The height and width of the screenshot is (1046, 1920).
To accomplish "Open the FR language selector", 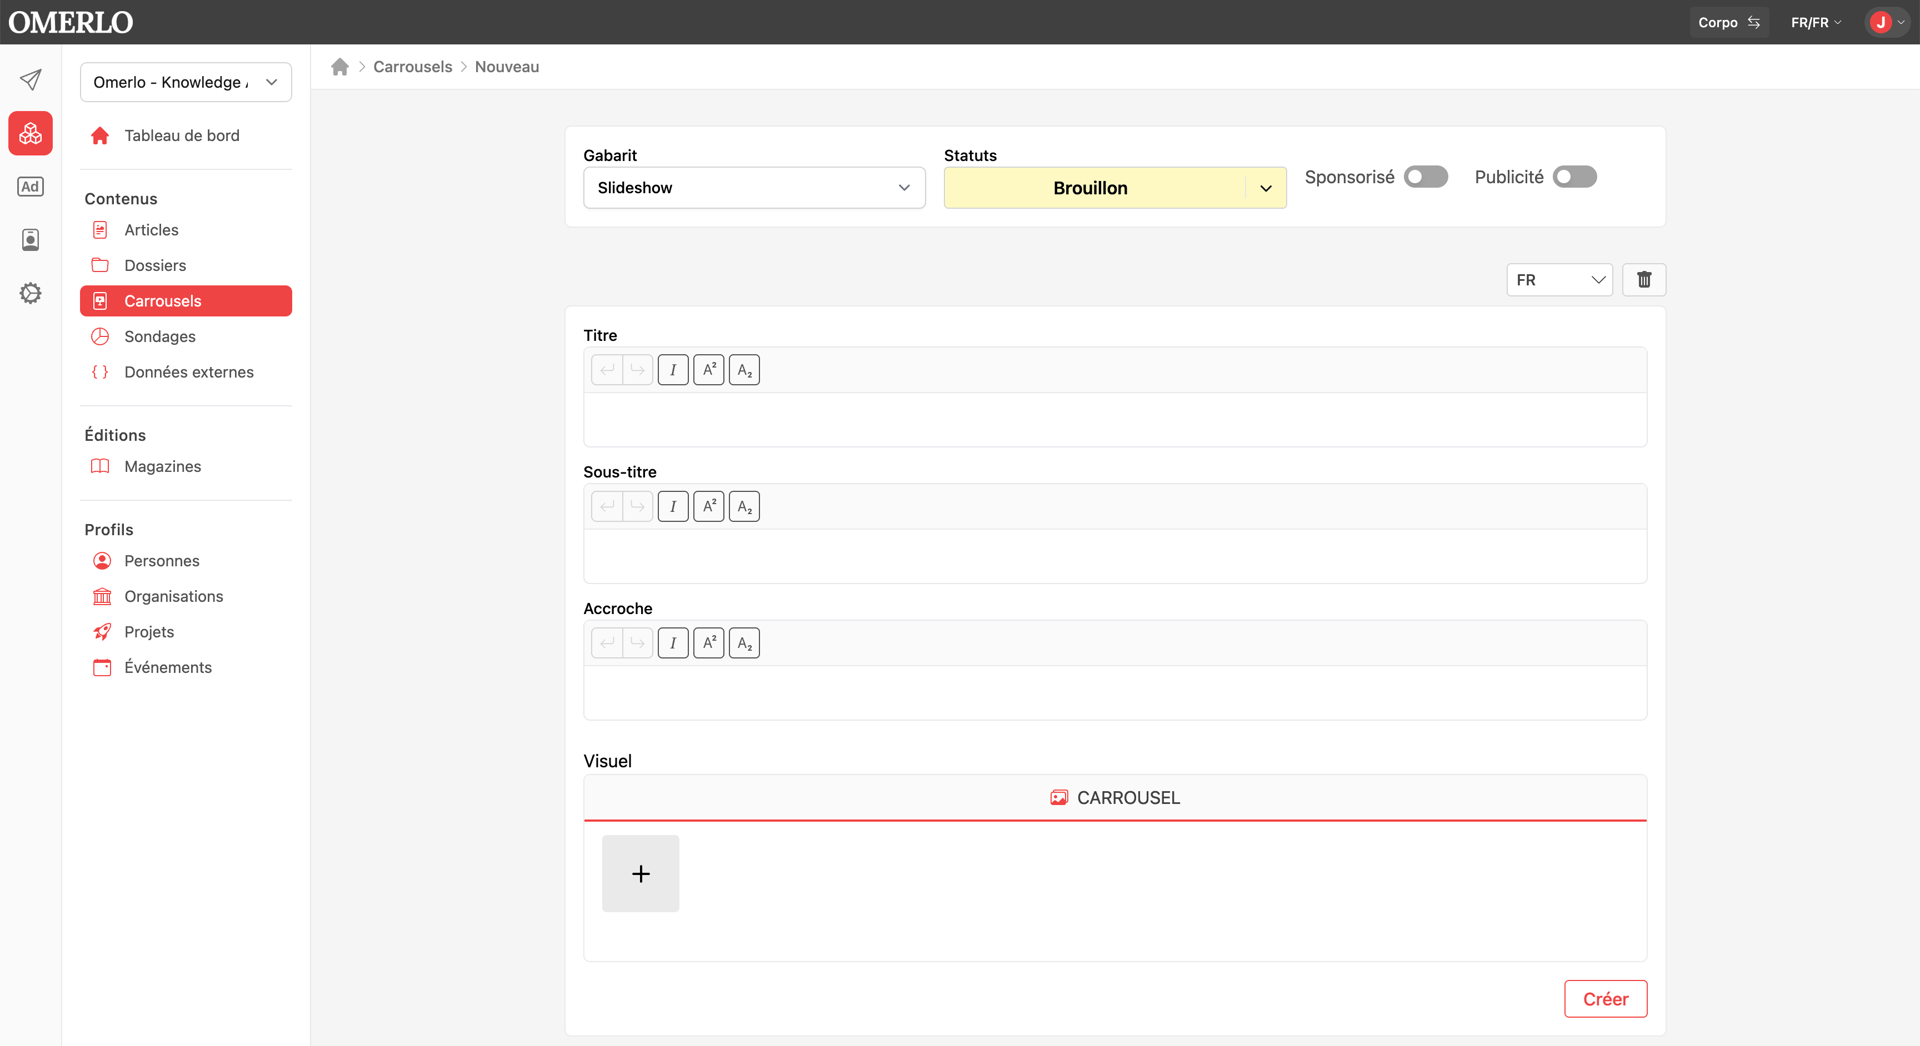I will [x=1559, y=280].
